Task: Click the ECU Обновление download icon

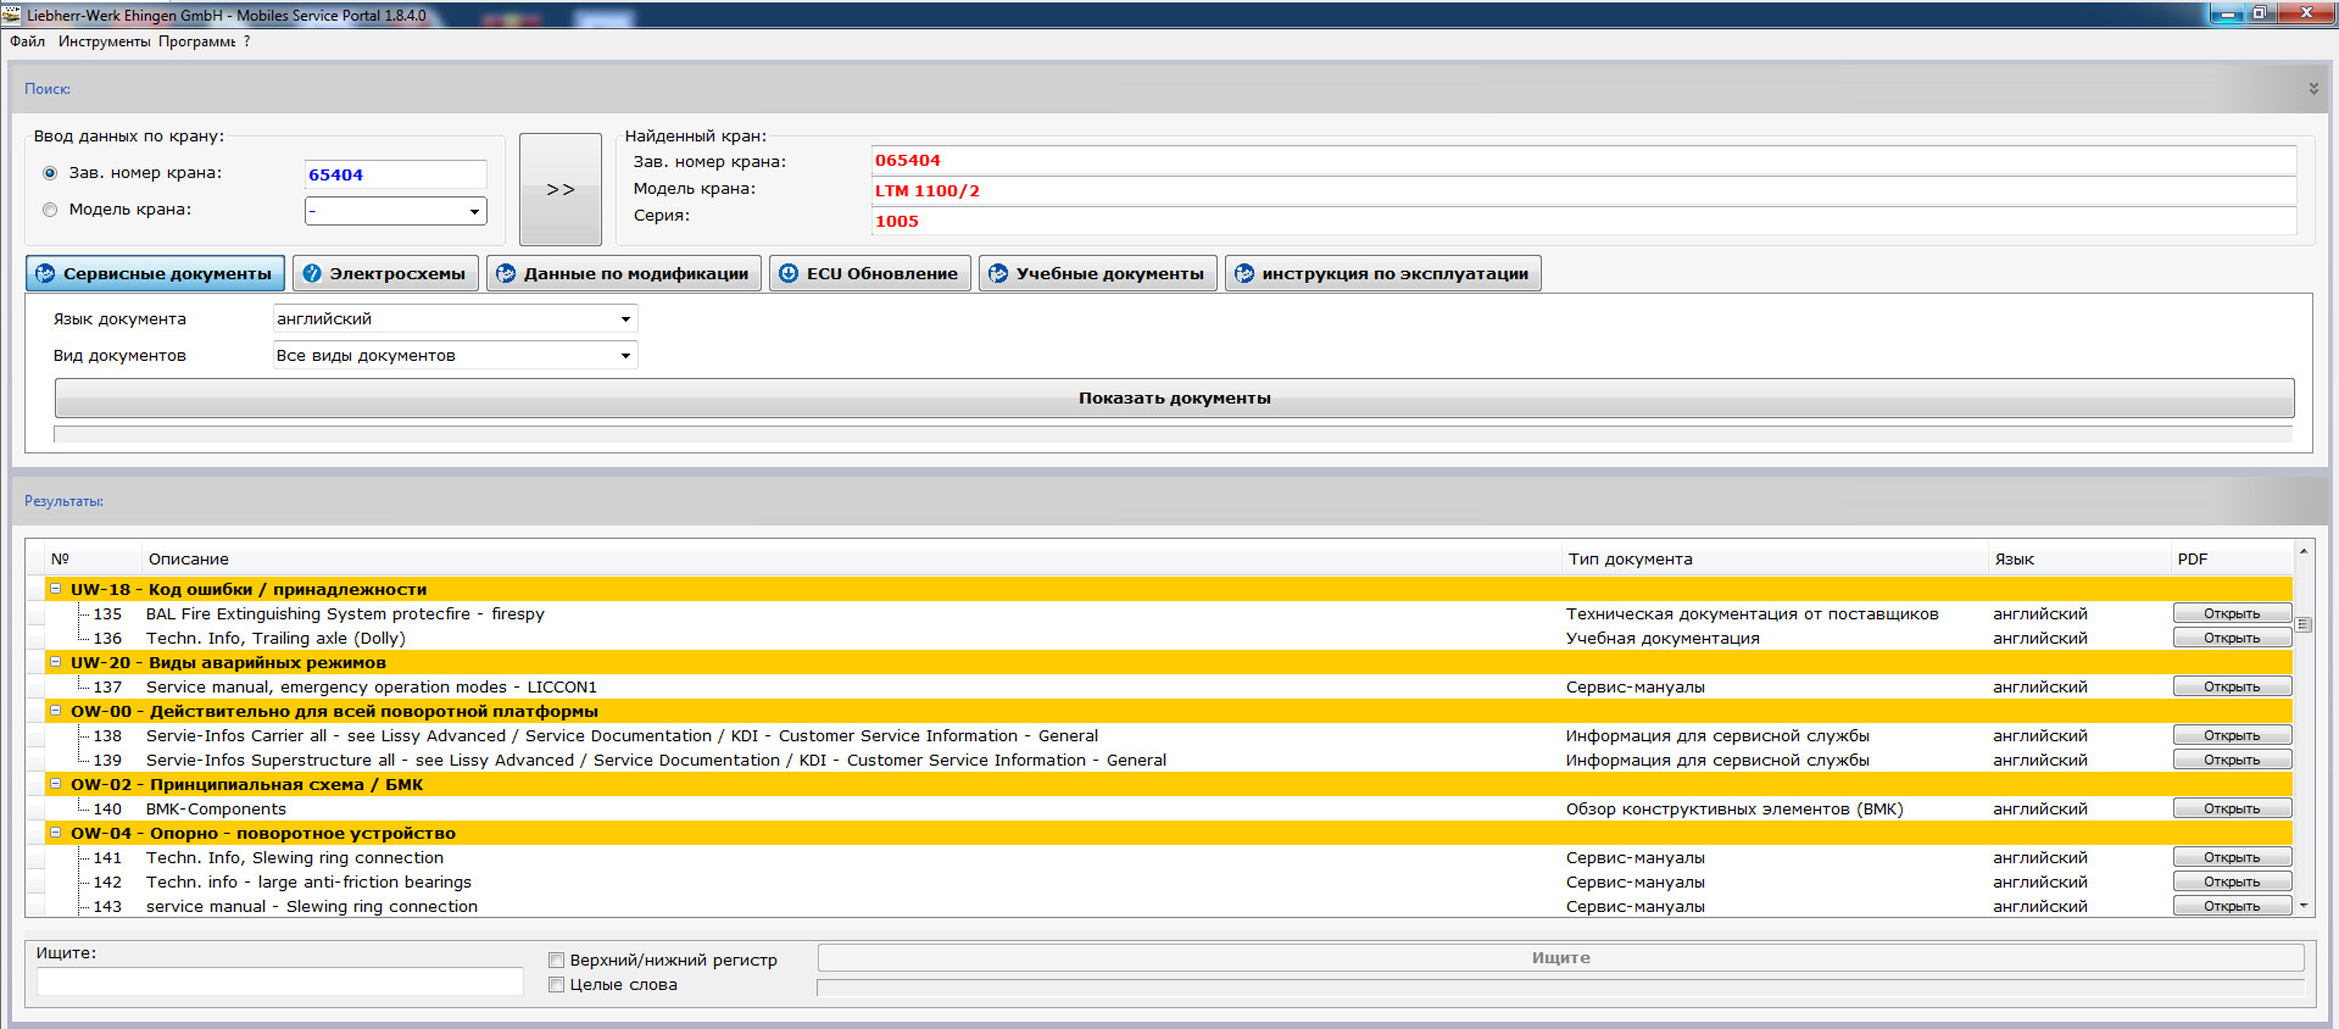Action: [789, 274]
